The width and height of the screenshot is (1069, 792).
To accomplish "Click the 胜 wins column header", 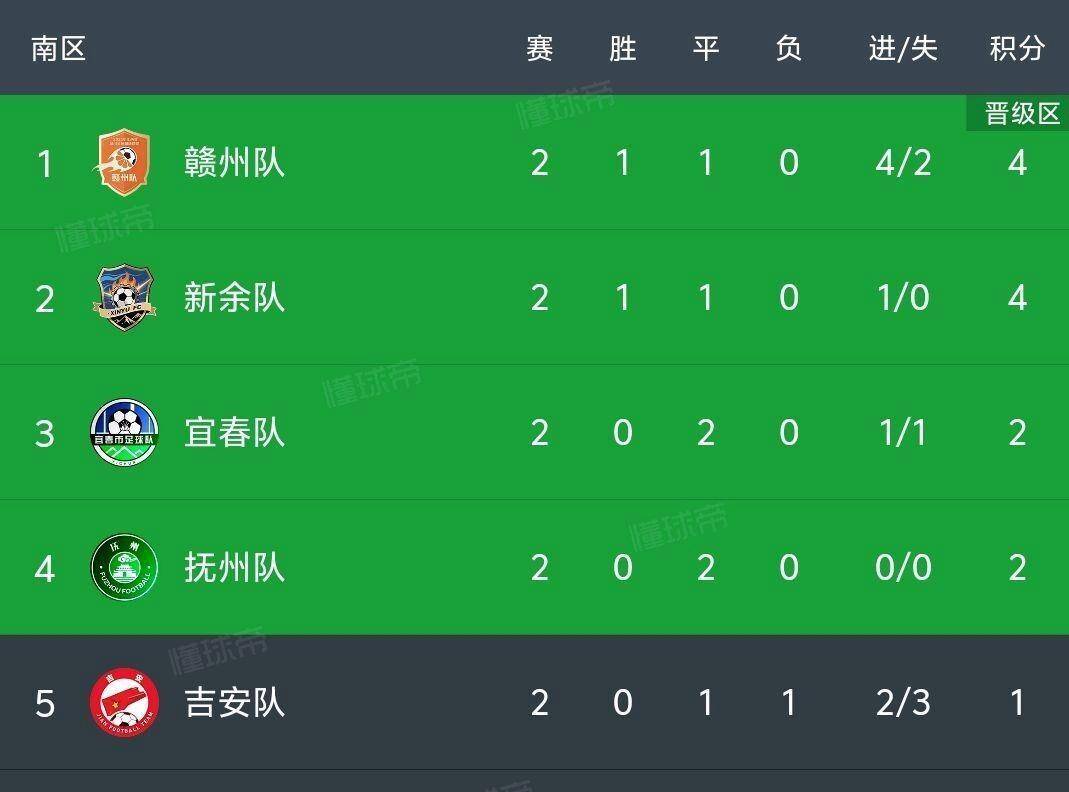I will [x=622, y=48].
